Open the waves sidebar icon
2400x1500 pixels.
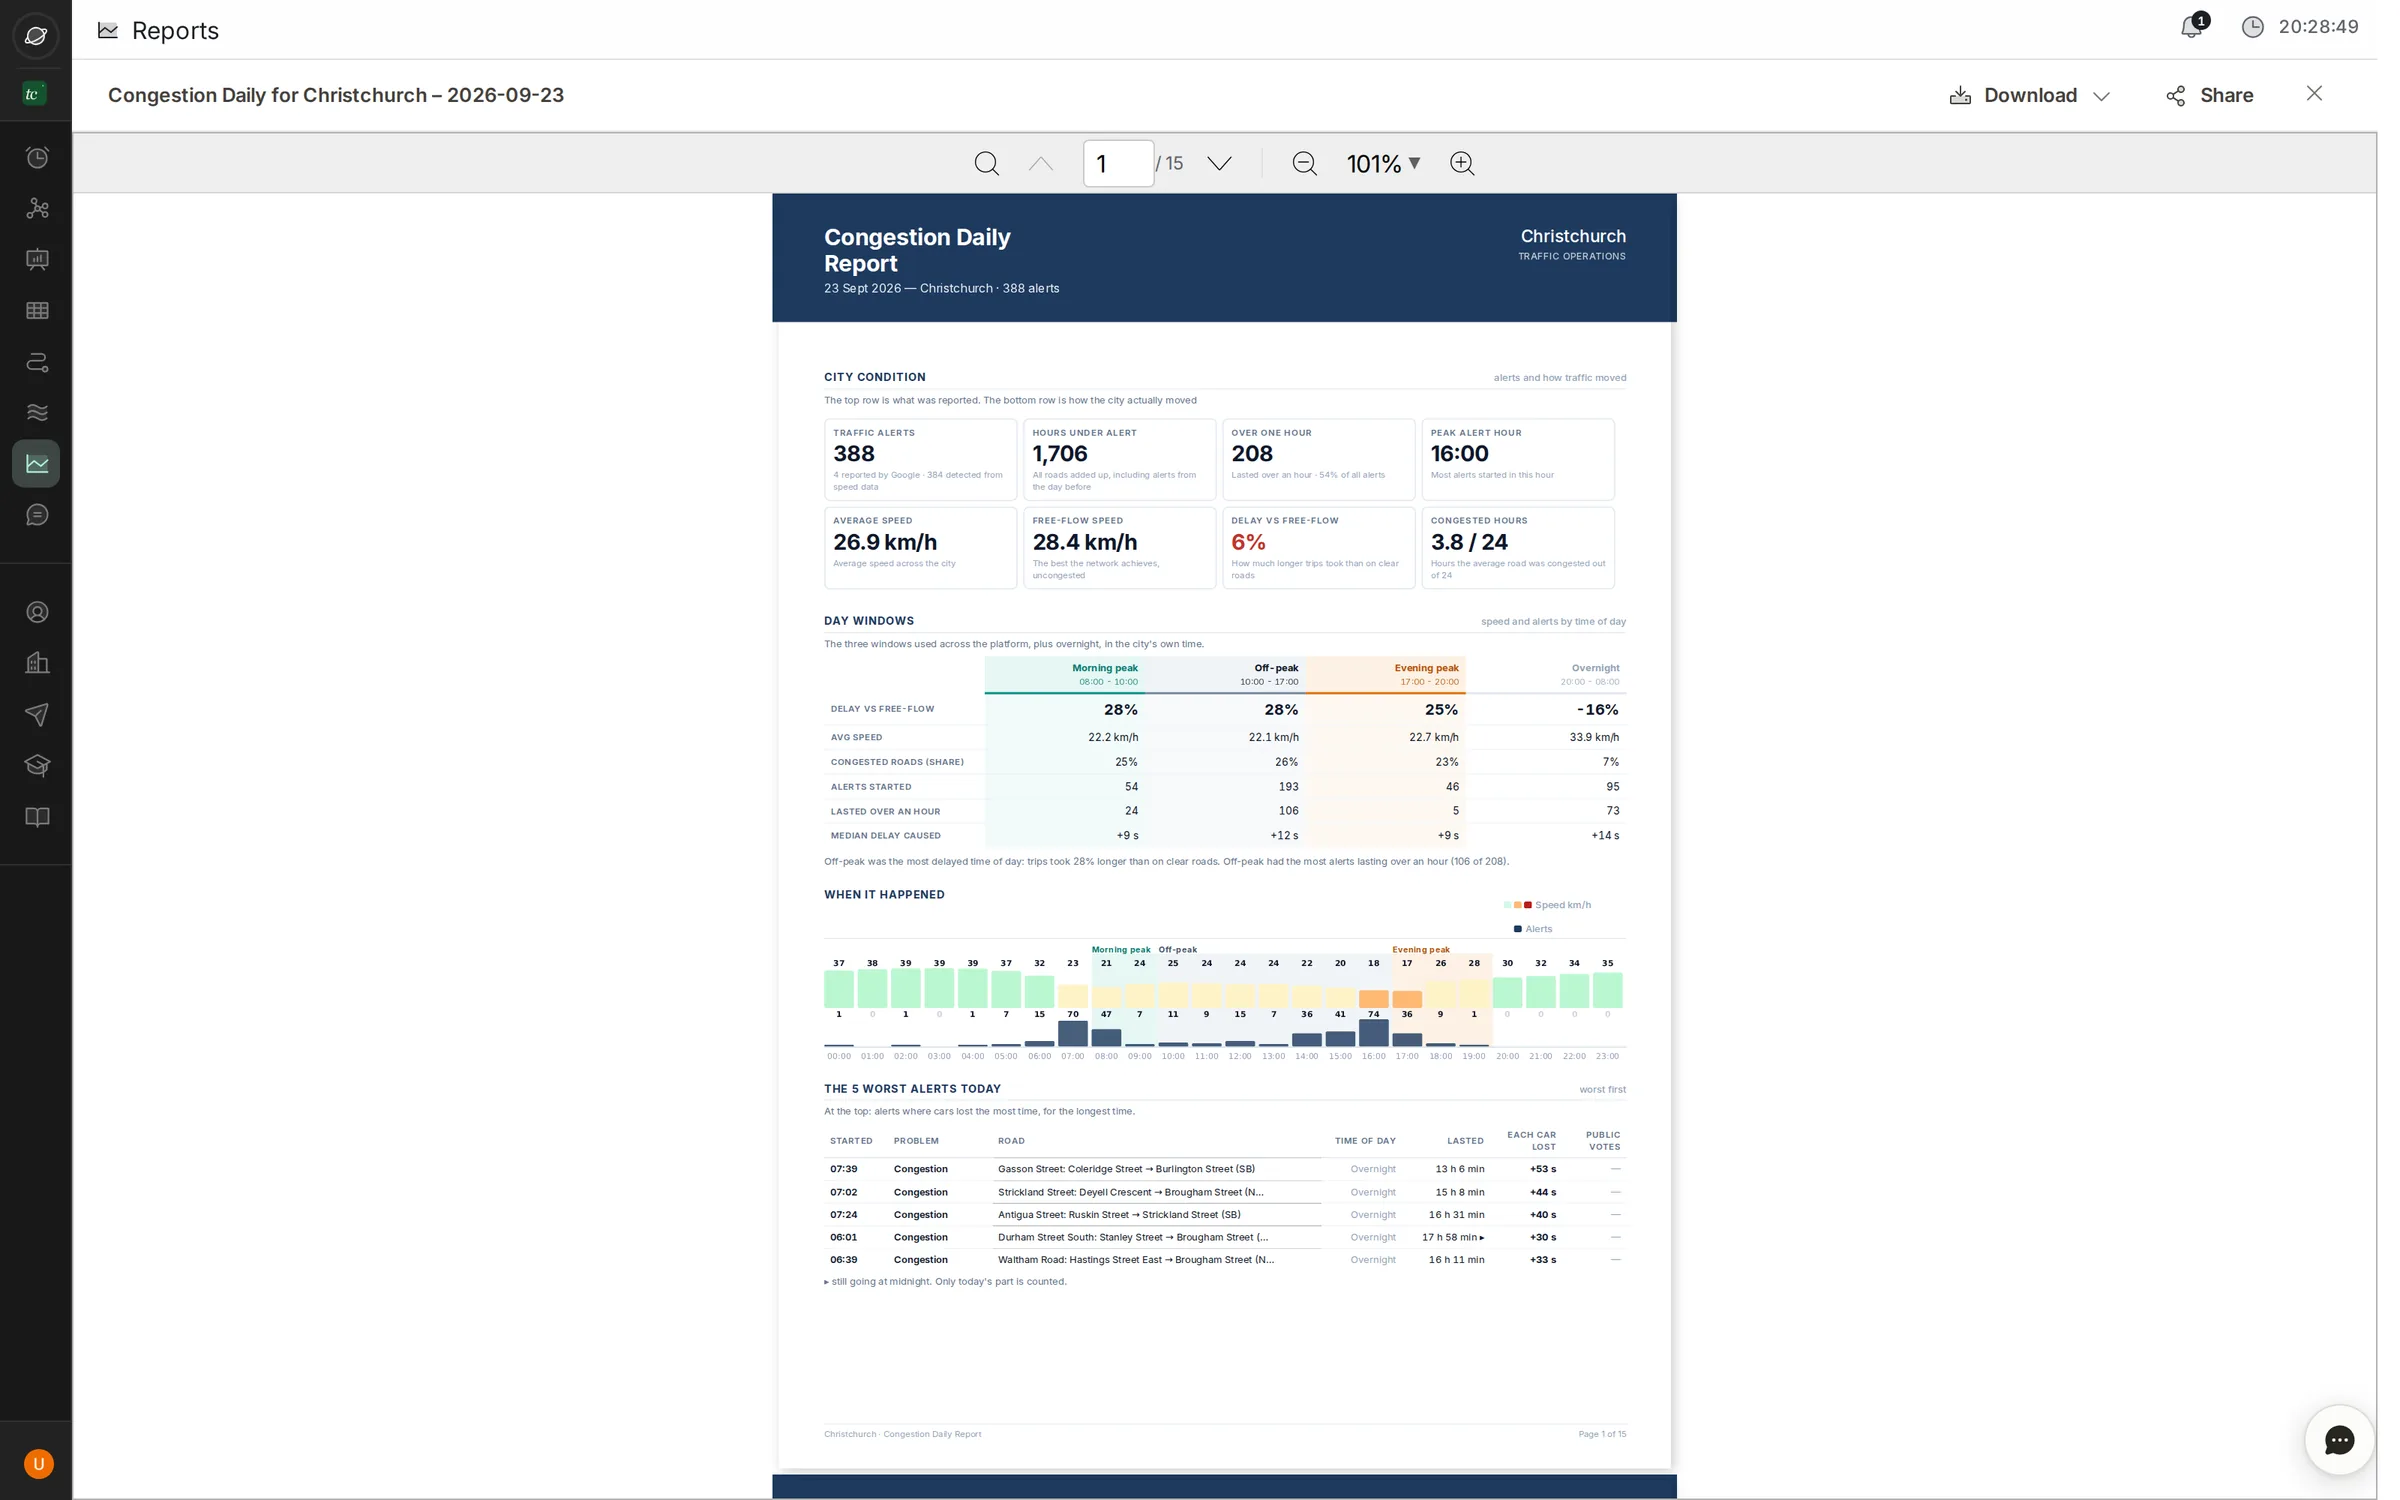tap(37, 413)
